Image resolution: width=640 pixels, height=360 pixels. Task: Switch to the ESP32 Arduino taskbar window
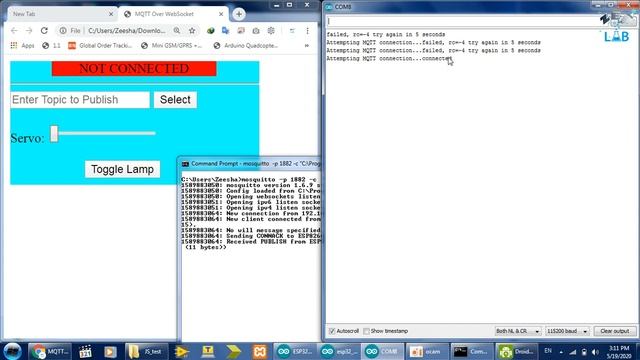point(294,351)
